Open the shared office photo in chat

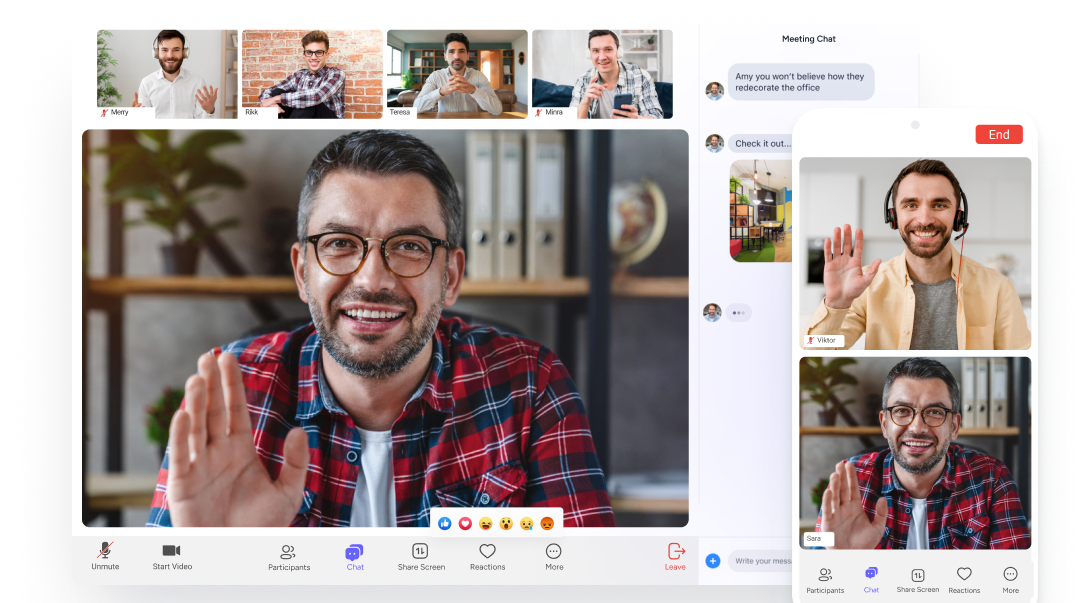coord(761,210)
